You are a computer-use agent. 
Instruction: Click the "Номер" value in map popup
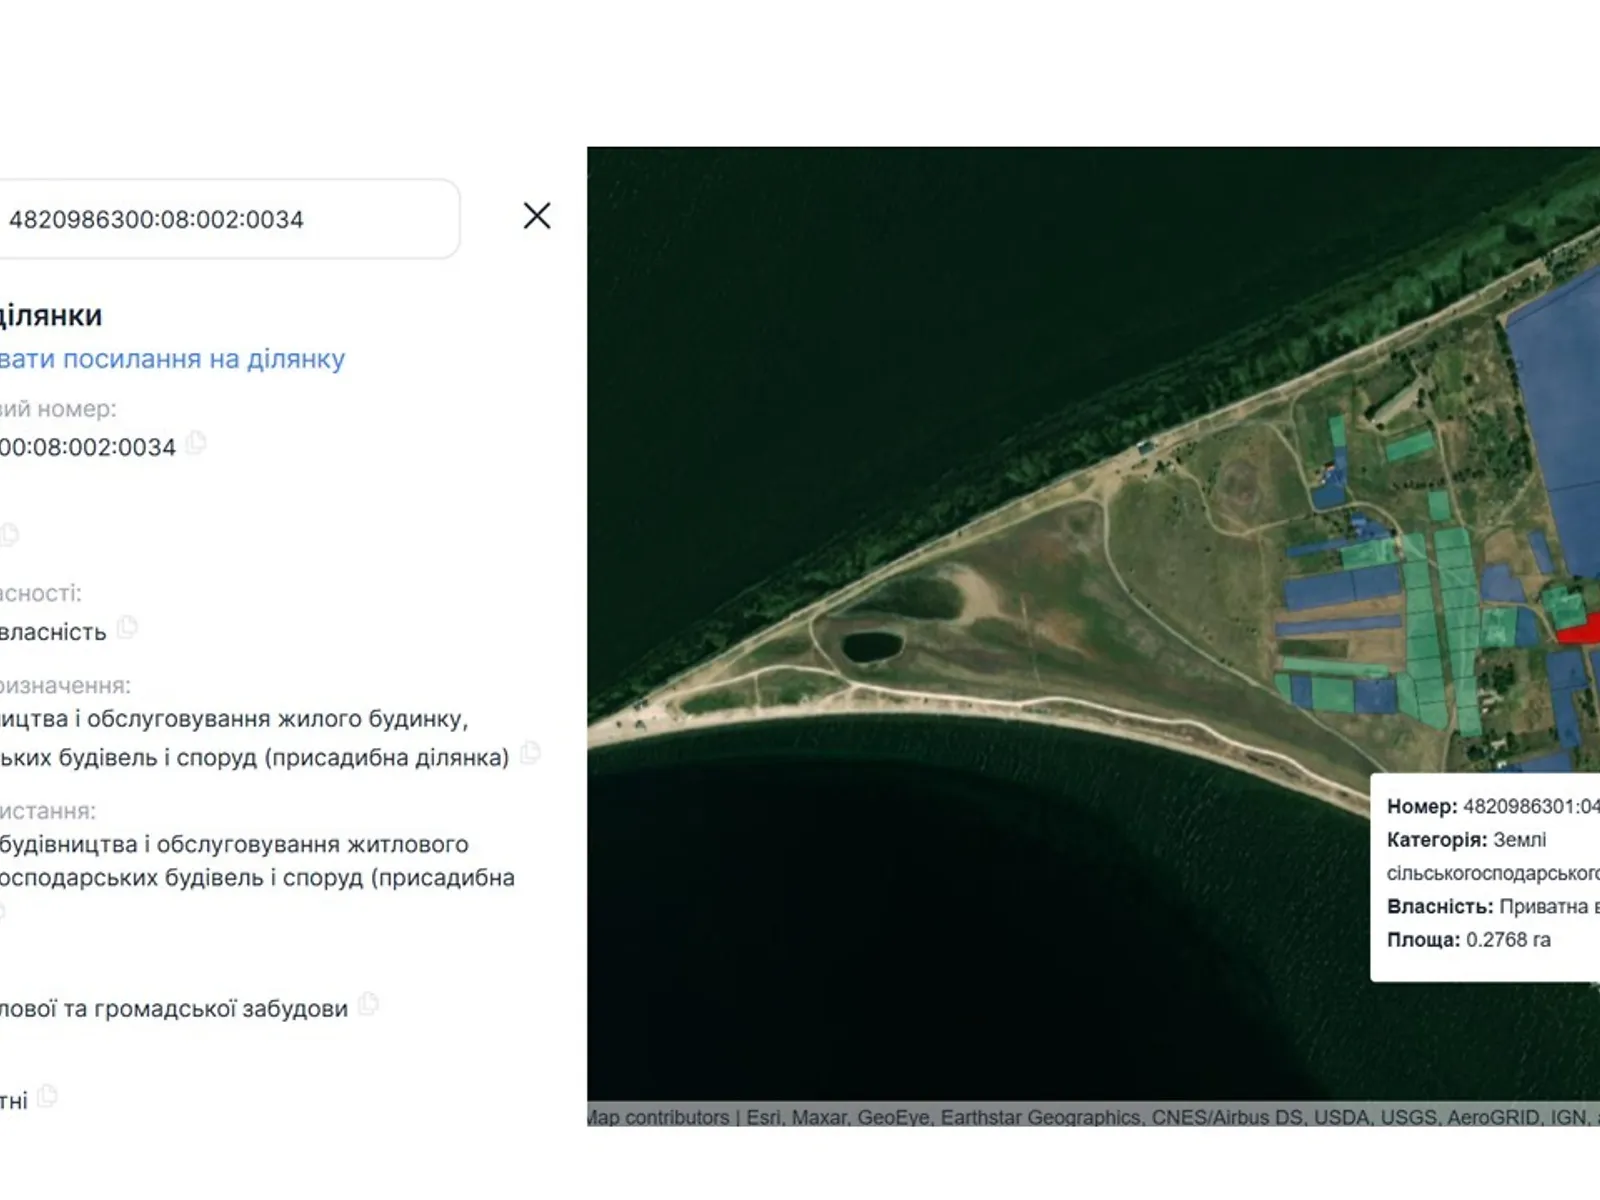(x=1530, y=806)
